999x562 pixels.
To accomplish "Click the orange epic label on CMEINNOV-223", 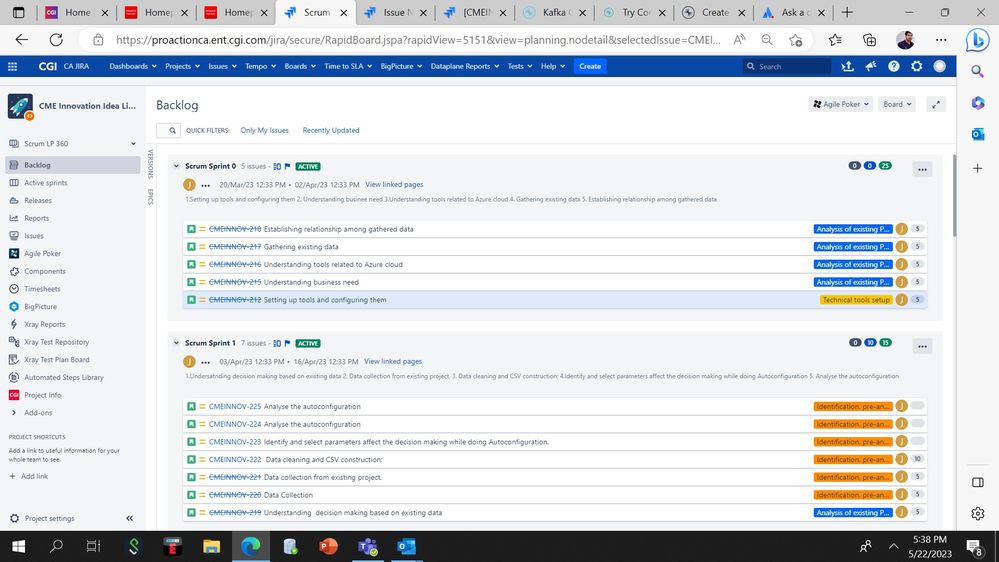I will 852,442.
